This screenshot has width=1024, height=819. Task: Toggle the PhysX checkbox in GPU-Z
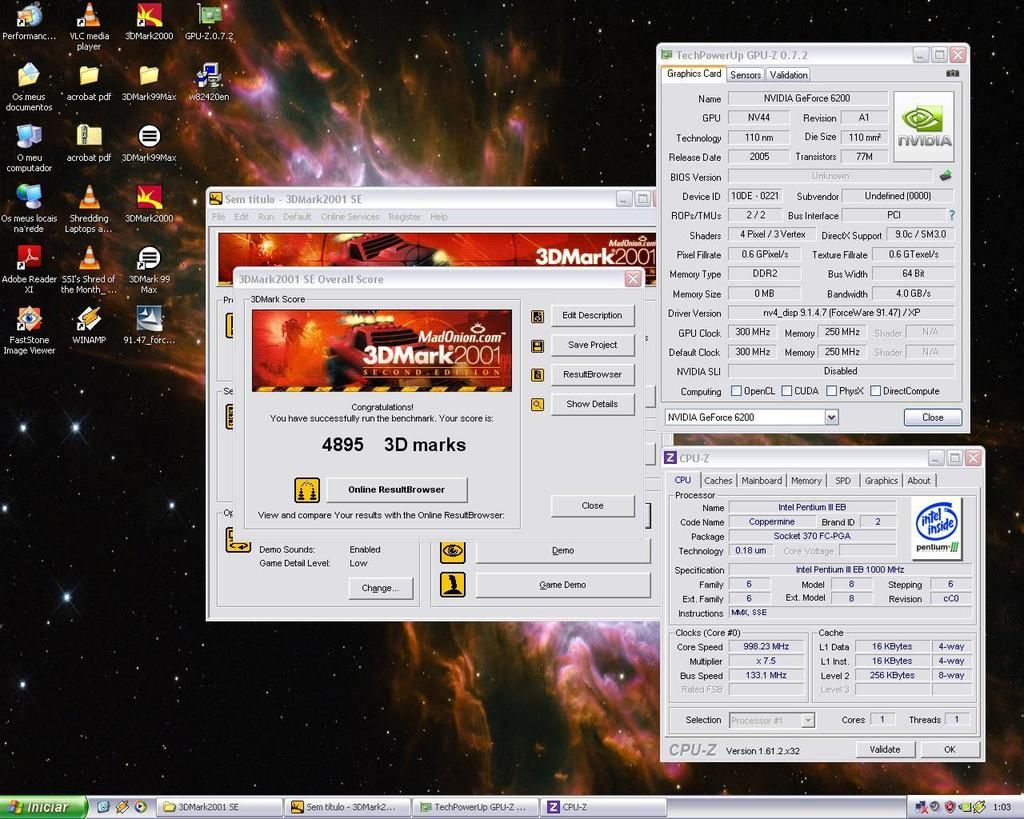831,391
